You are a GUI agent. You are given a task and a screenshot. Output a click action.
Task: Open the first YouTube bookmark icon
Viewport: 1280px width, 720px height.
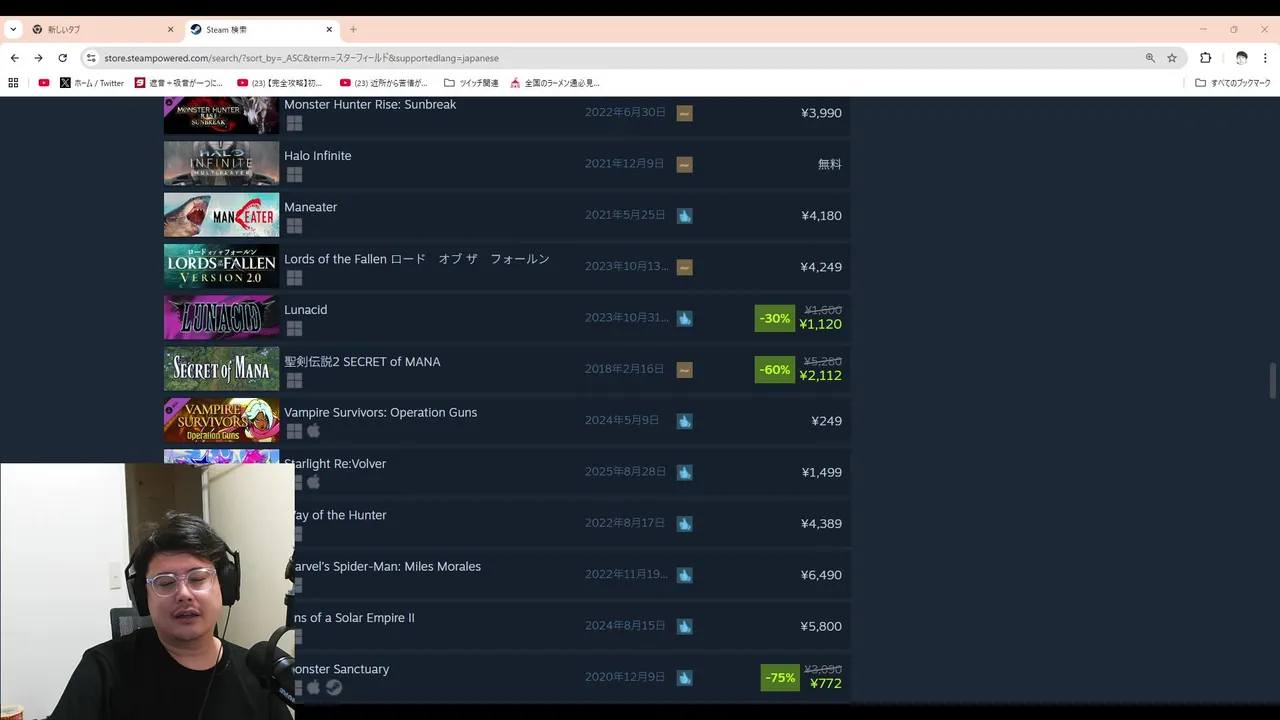(43, 83)
